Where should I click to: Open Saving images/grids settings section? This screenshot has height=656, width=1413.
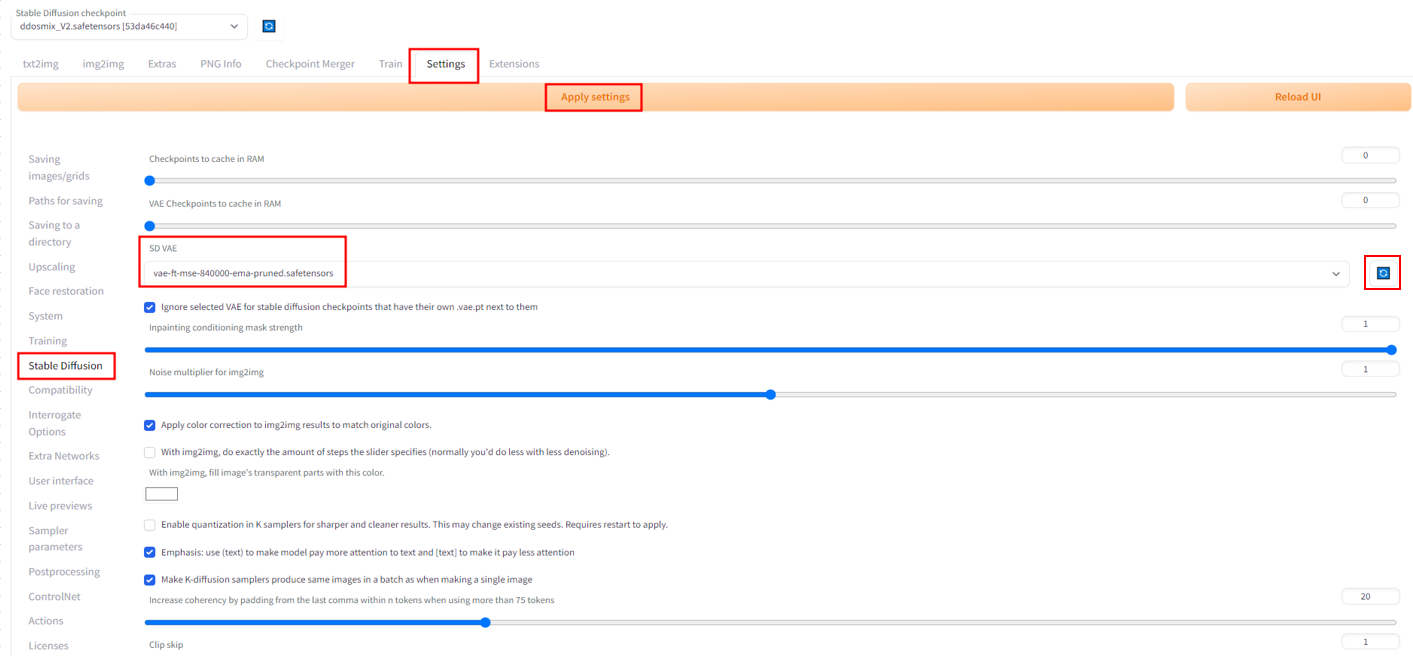59,167
